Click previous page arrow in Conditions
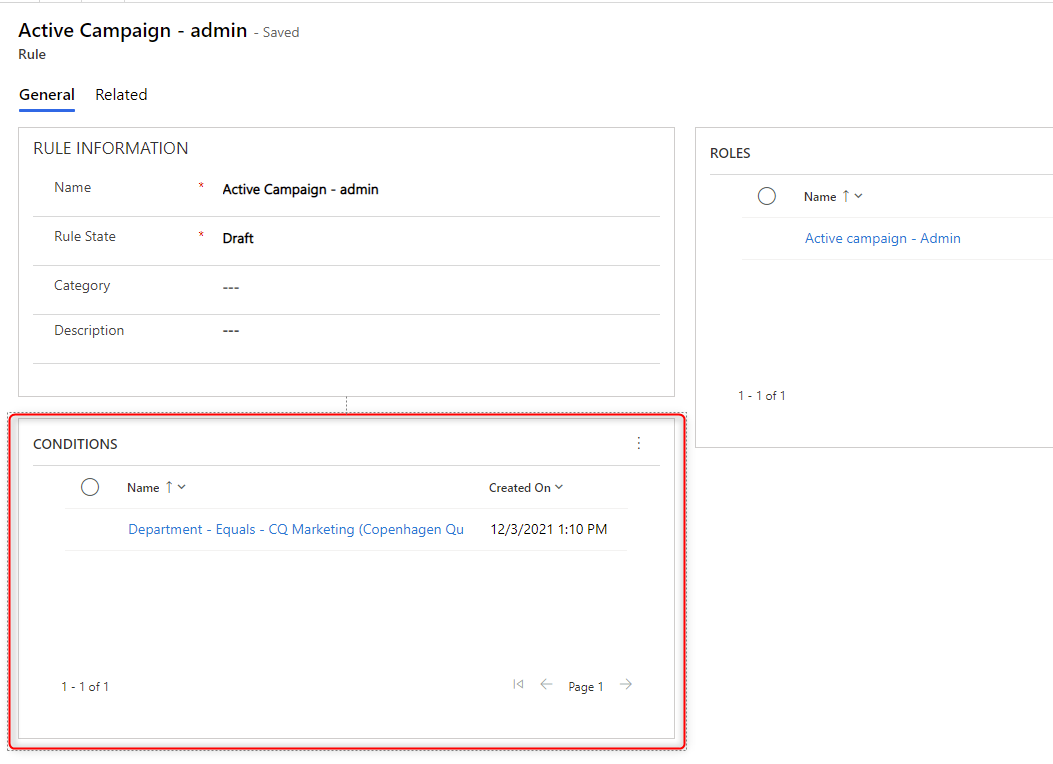Screen dimensions: 1053x764 click(x=546, y=685)
